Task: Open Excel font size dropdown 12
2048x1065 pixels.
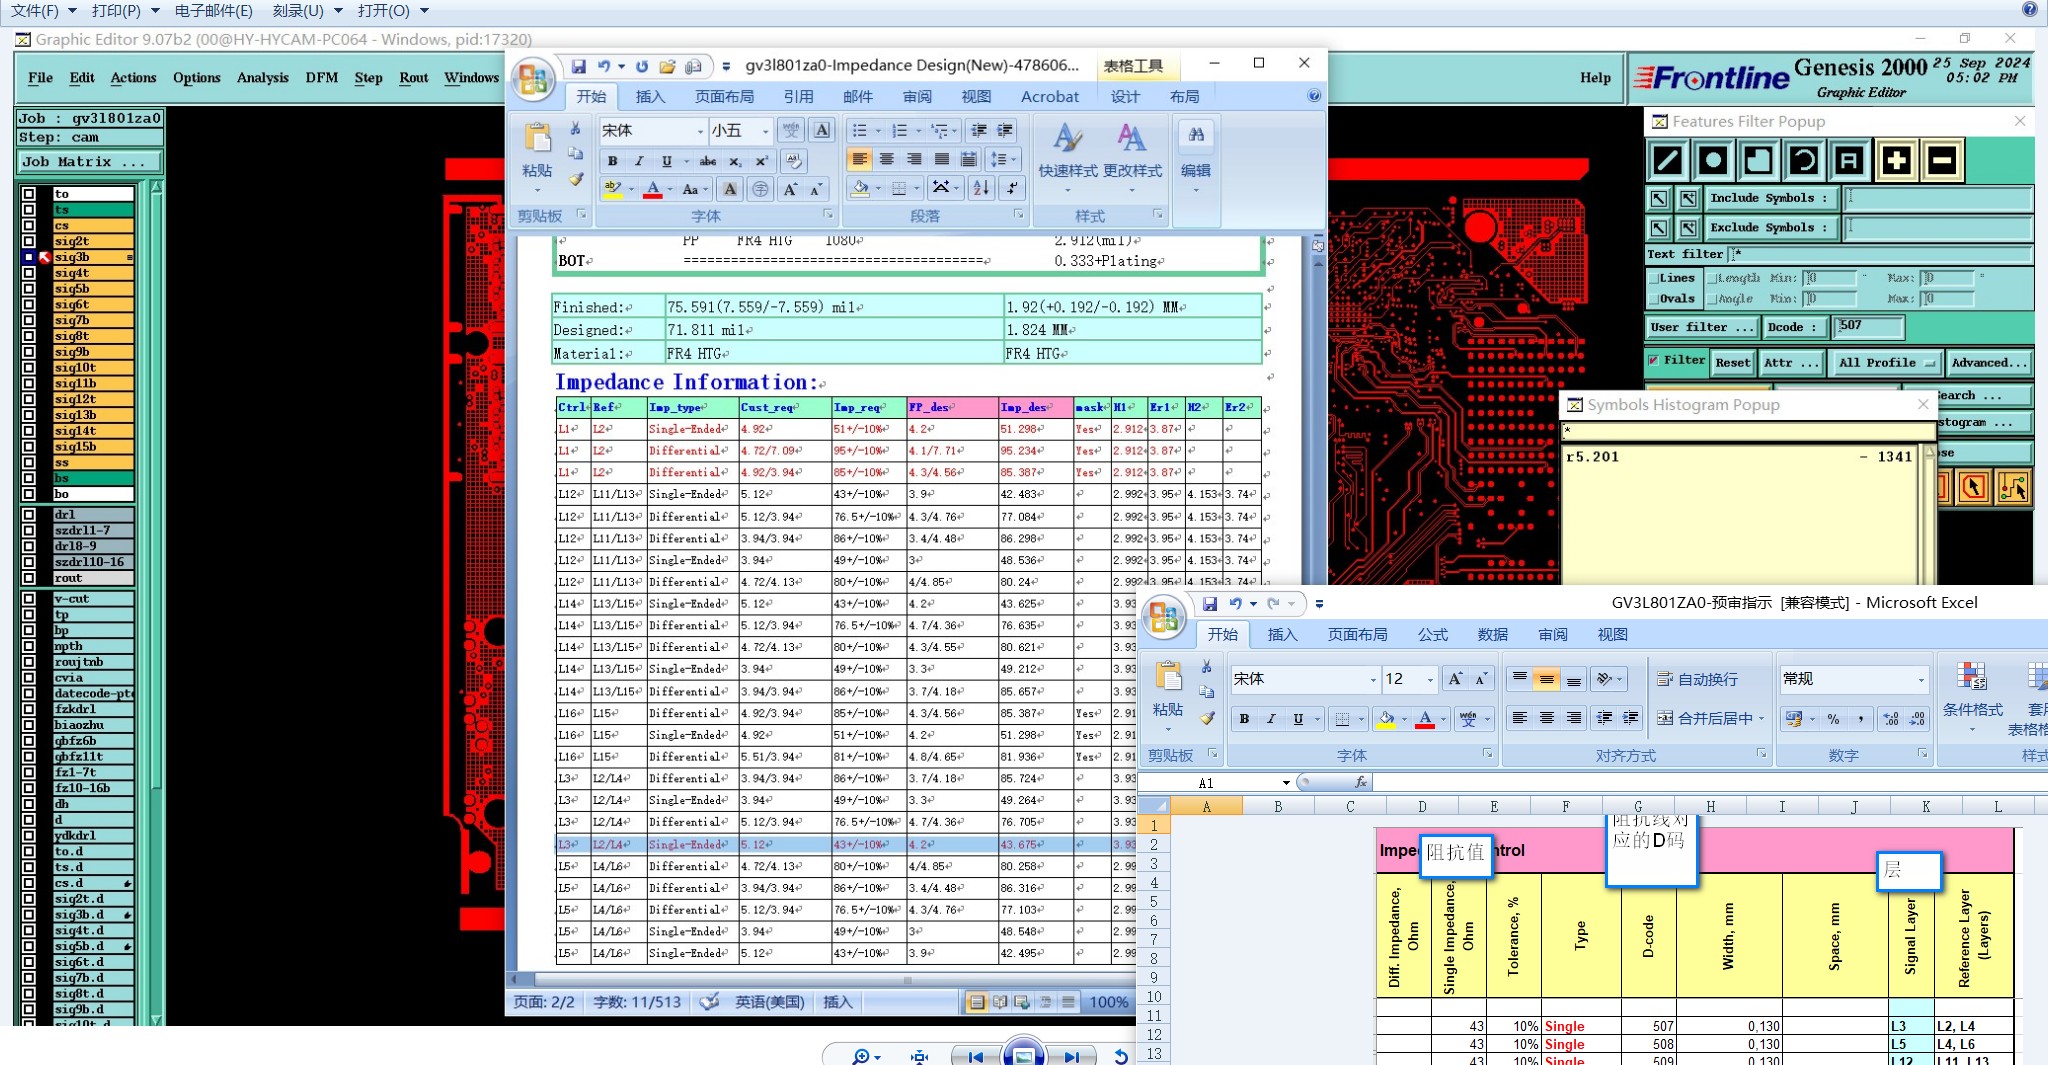Action: [1430, 679]
